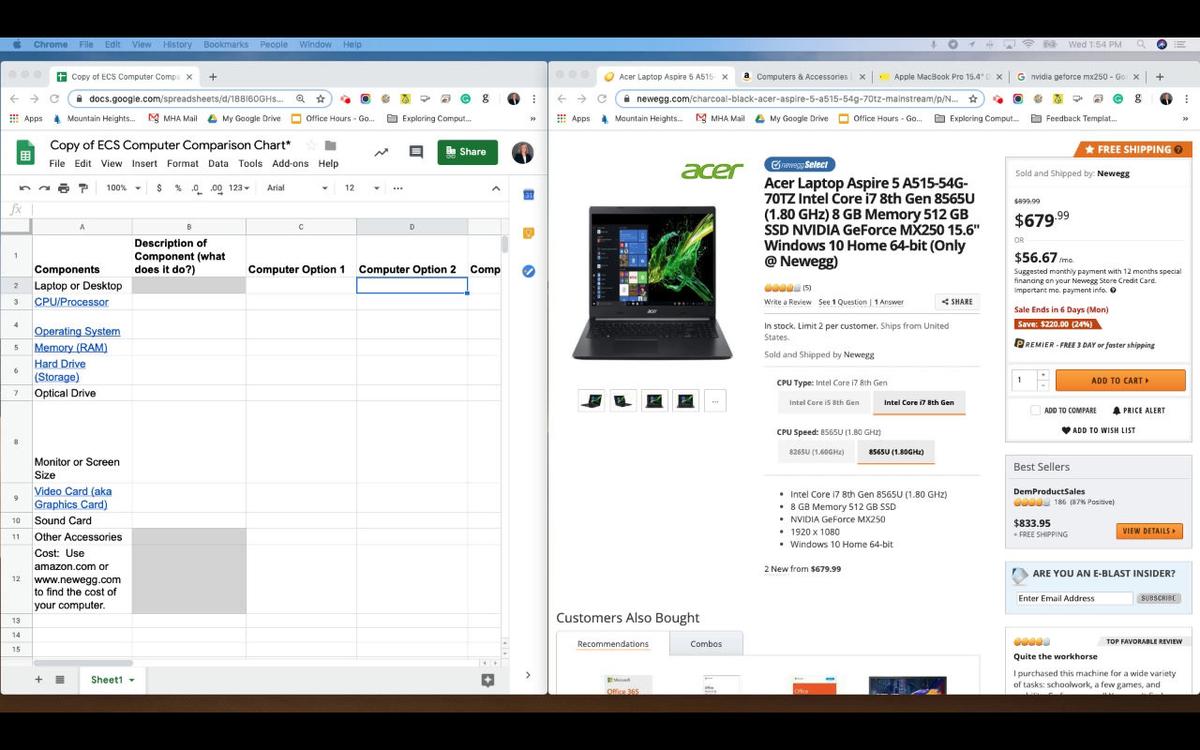Viewport: 1200px width, 750px height.
Task: Click the activity trend arrow icon
Action: 381,152
